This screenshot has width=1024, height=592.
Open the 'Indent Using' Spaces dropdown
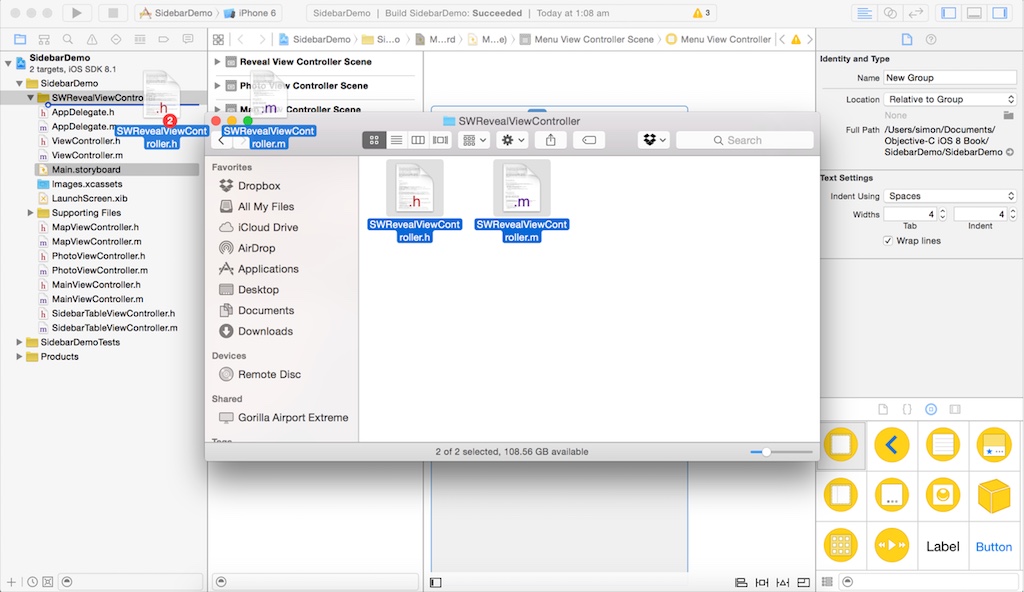click(950, 195)
